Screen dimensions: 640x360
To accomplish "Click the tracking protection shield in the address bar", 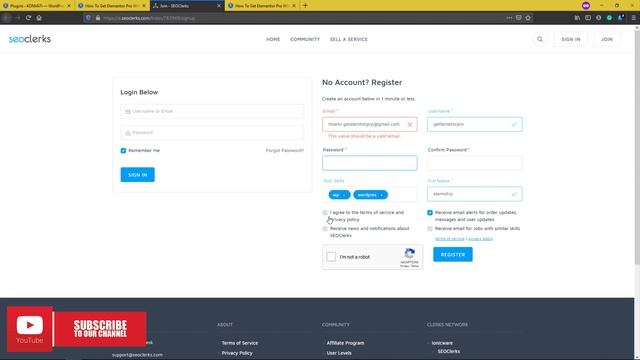I will (x=88, y=18).
